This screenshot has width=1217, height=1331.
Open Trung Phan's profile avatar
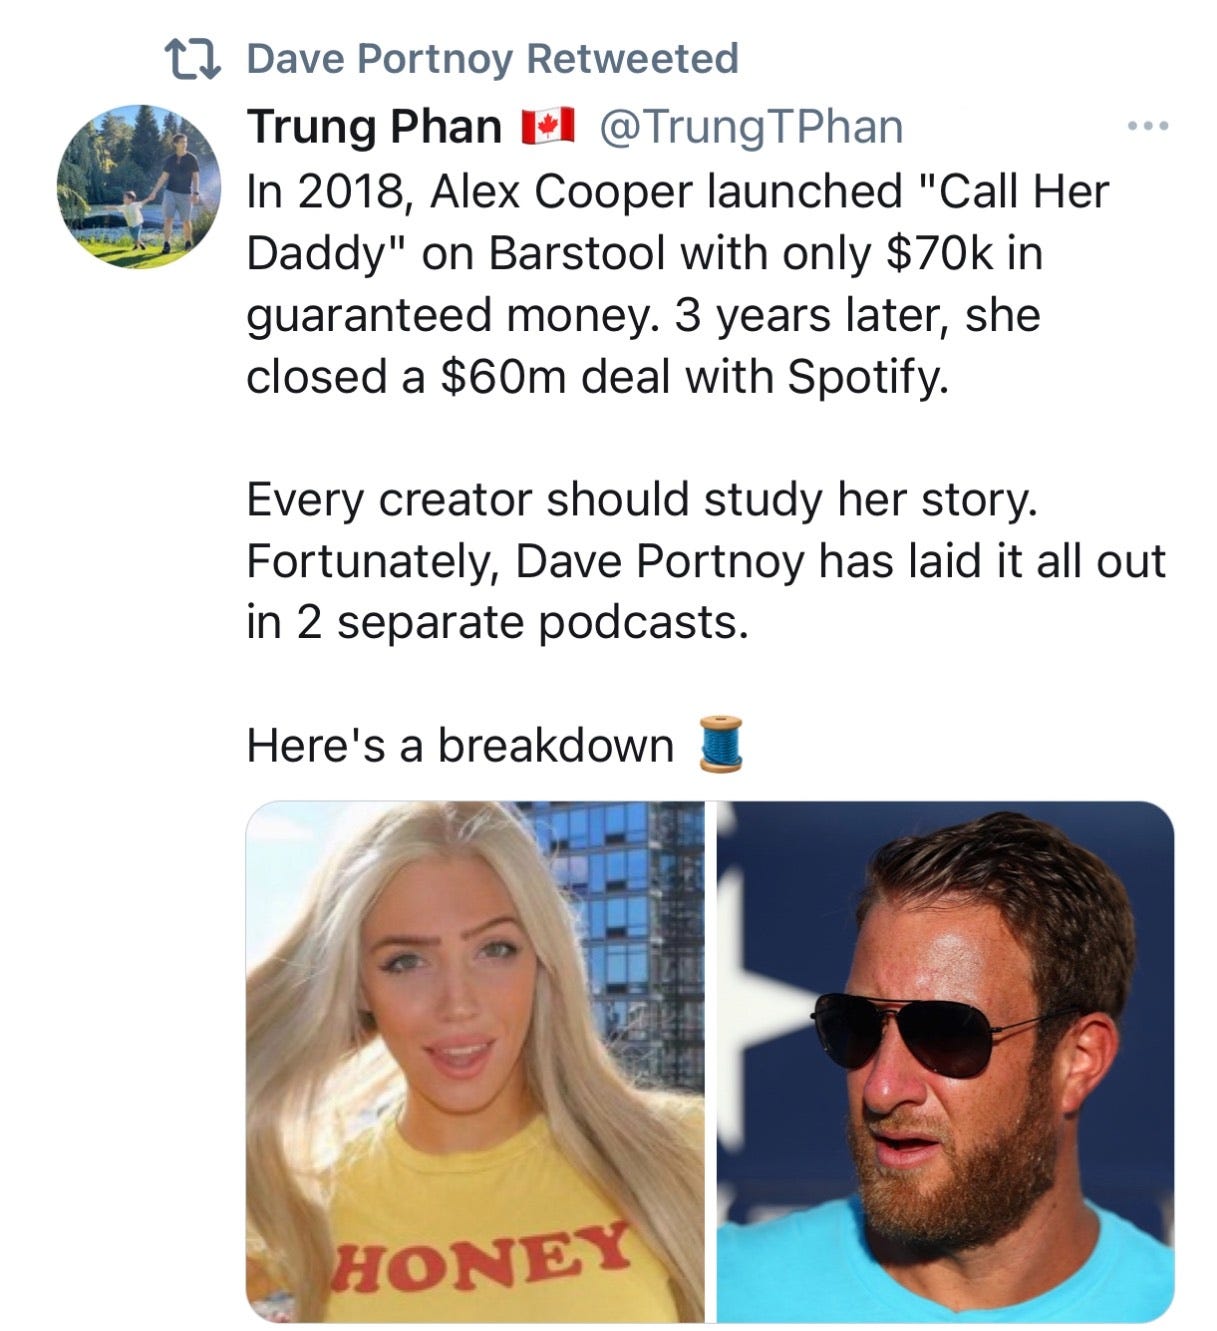click(138, 186)
